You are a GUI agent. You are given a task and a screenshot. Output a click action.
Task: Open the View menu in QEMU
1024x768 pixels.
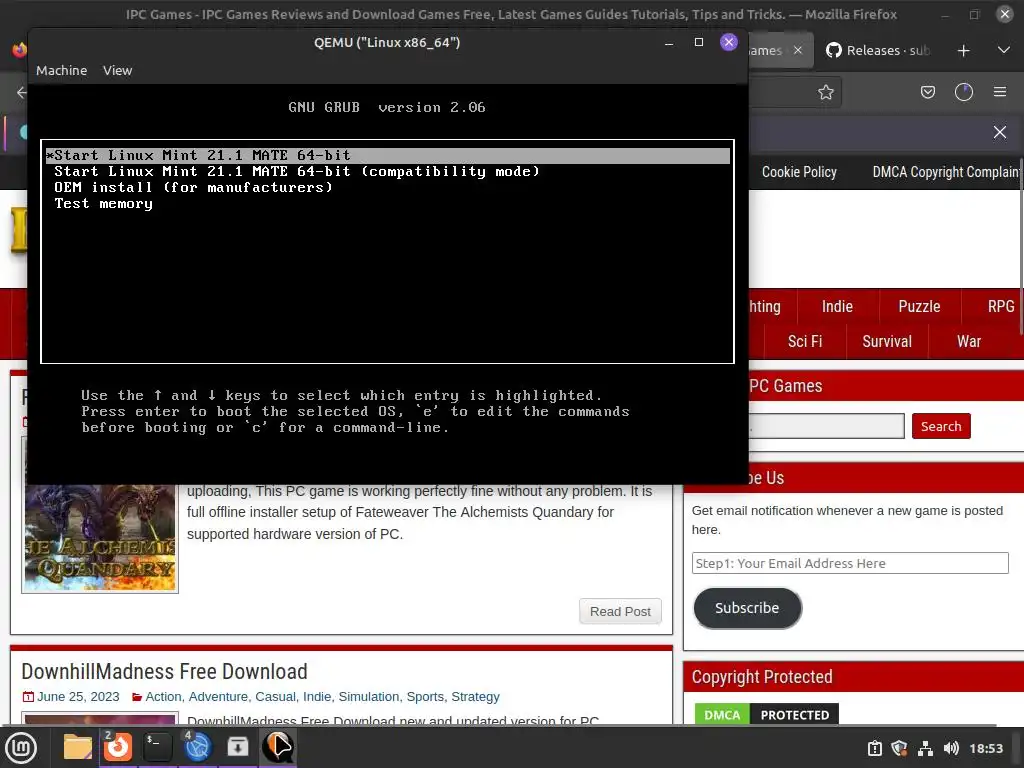pyautogui.click(x=118, y=71)
